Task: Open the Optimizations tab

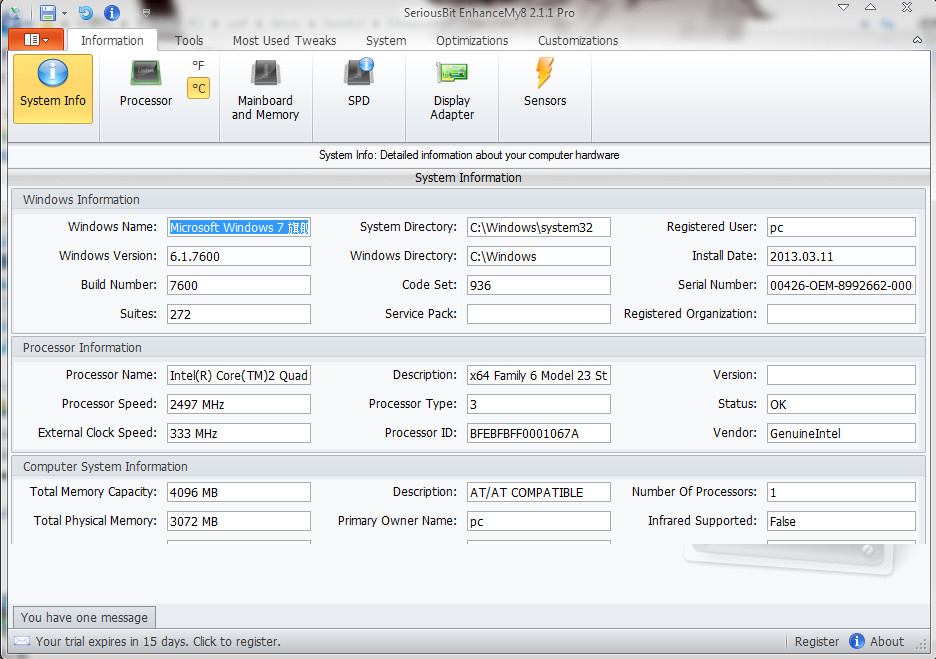Action: 472,41
